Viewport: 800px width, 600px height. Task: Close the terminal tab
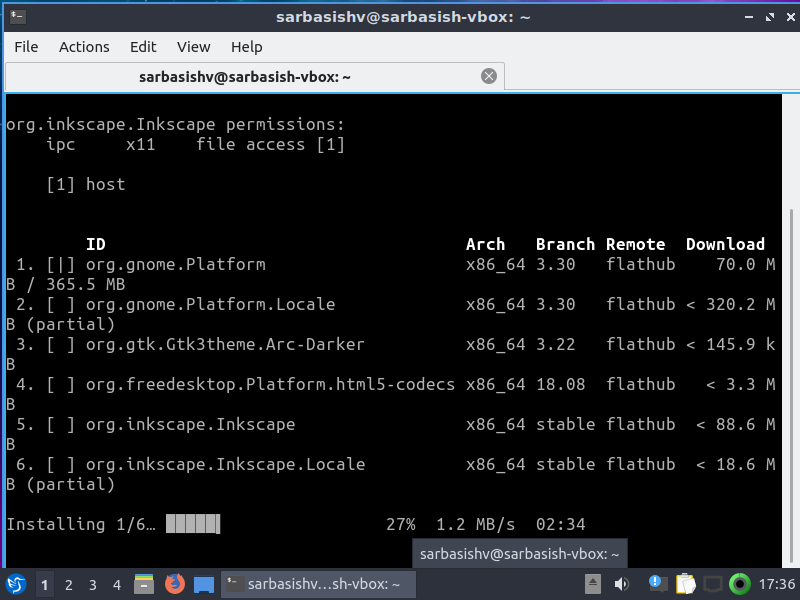489,75
